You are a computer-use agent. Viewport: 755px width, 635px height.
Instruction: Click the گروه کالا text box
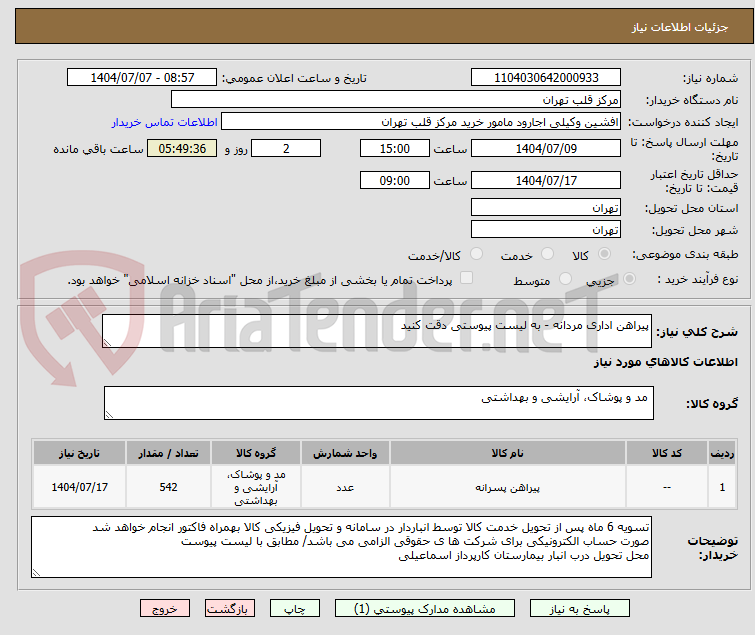coord(378,403)
